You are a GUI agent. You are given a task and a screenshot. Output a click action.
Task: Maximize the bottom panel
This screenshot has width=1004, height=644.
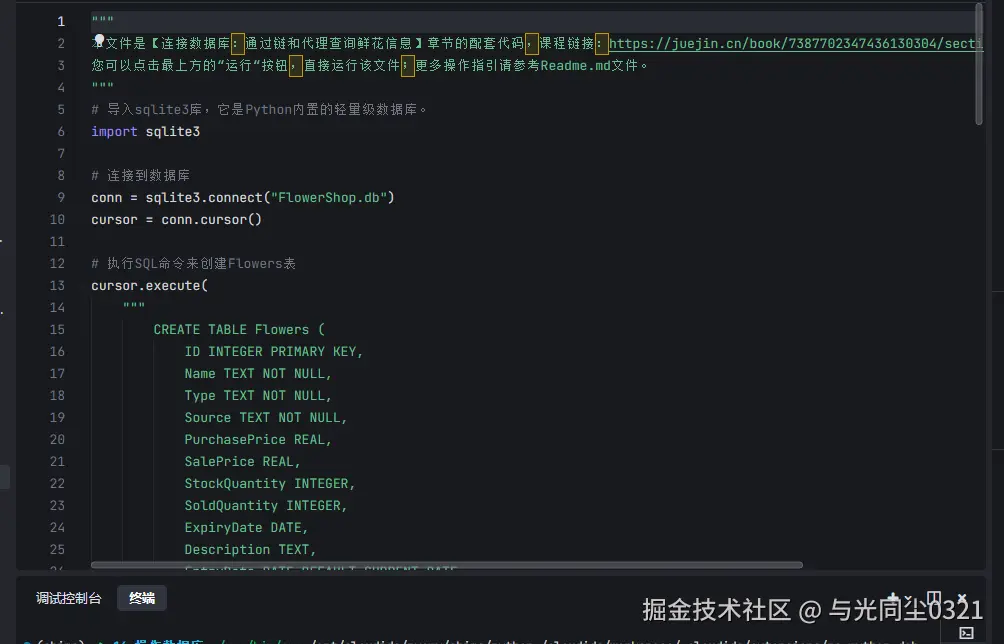coord(947,595)
